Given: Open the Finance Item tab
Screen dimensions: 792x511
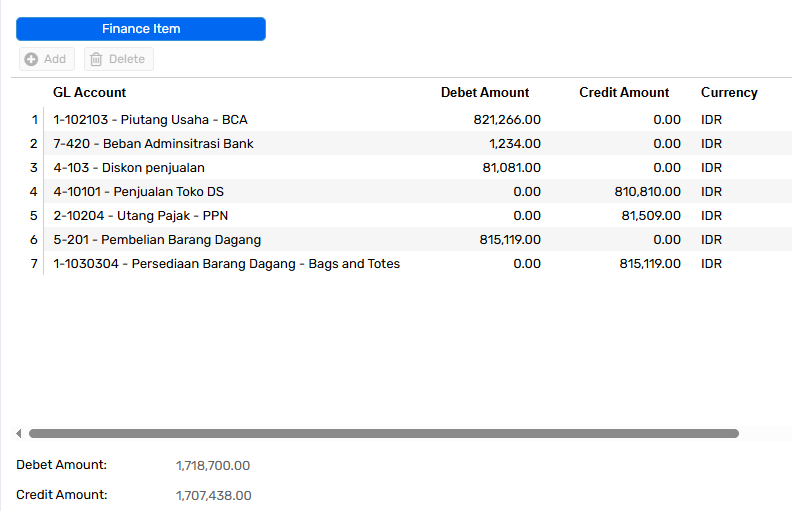Looking at the screenshot, I should point(141,29).
